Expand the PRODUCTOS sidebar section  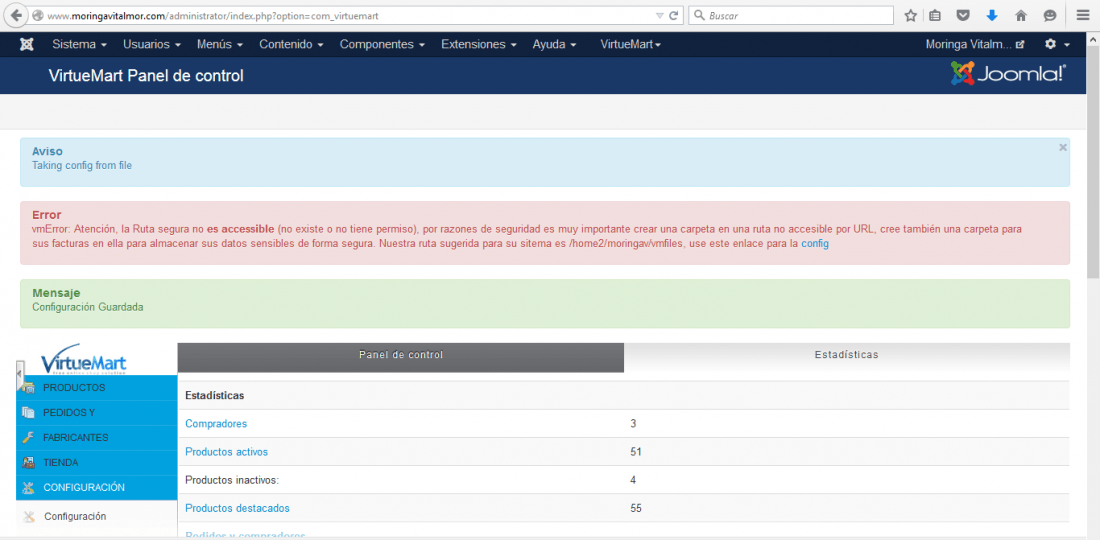tap(97, 388)
